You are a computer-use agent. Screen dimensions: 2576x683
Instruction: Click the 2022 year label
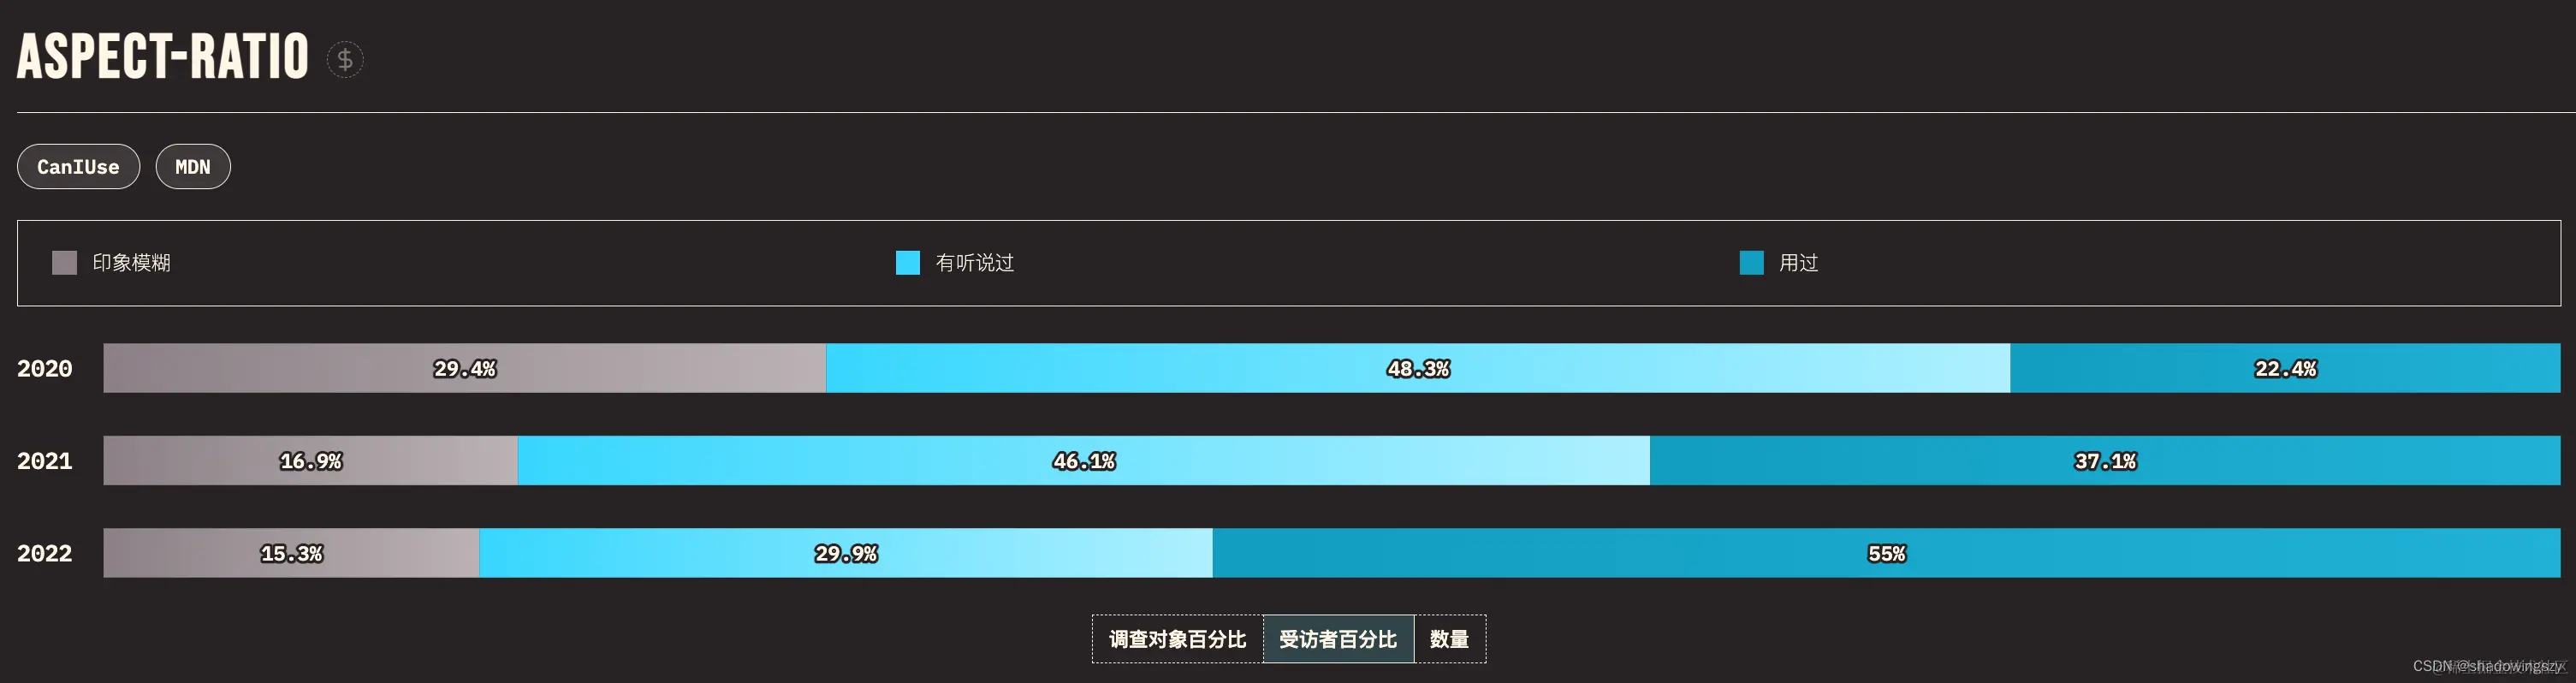(x=45, y=552)
